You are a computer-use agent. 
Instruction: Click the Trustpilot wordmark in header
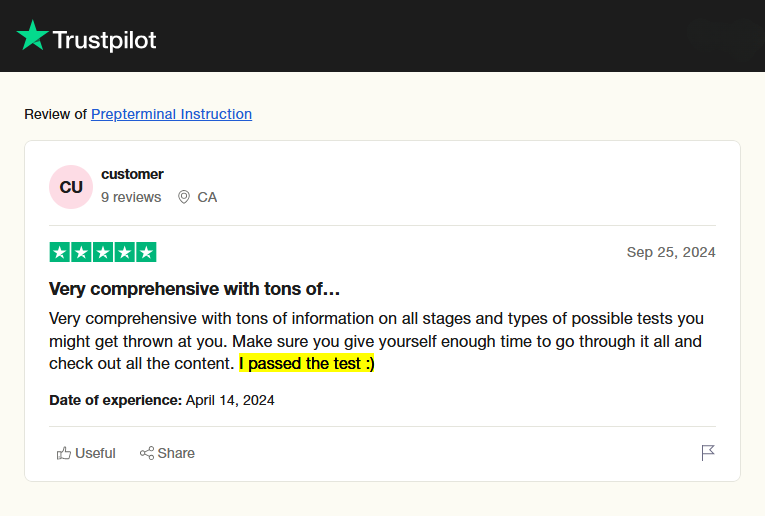pos(104,40)
